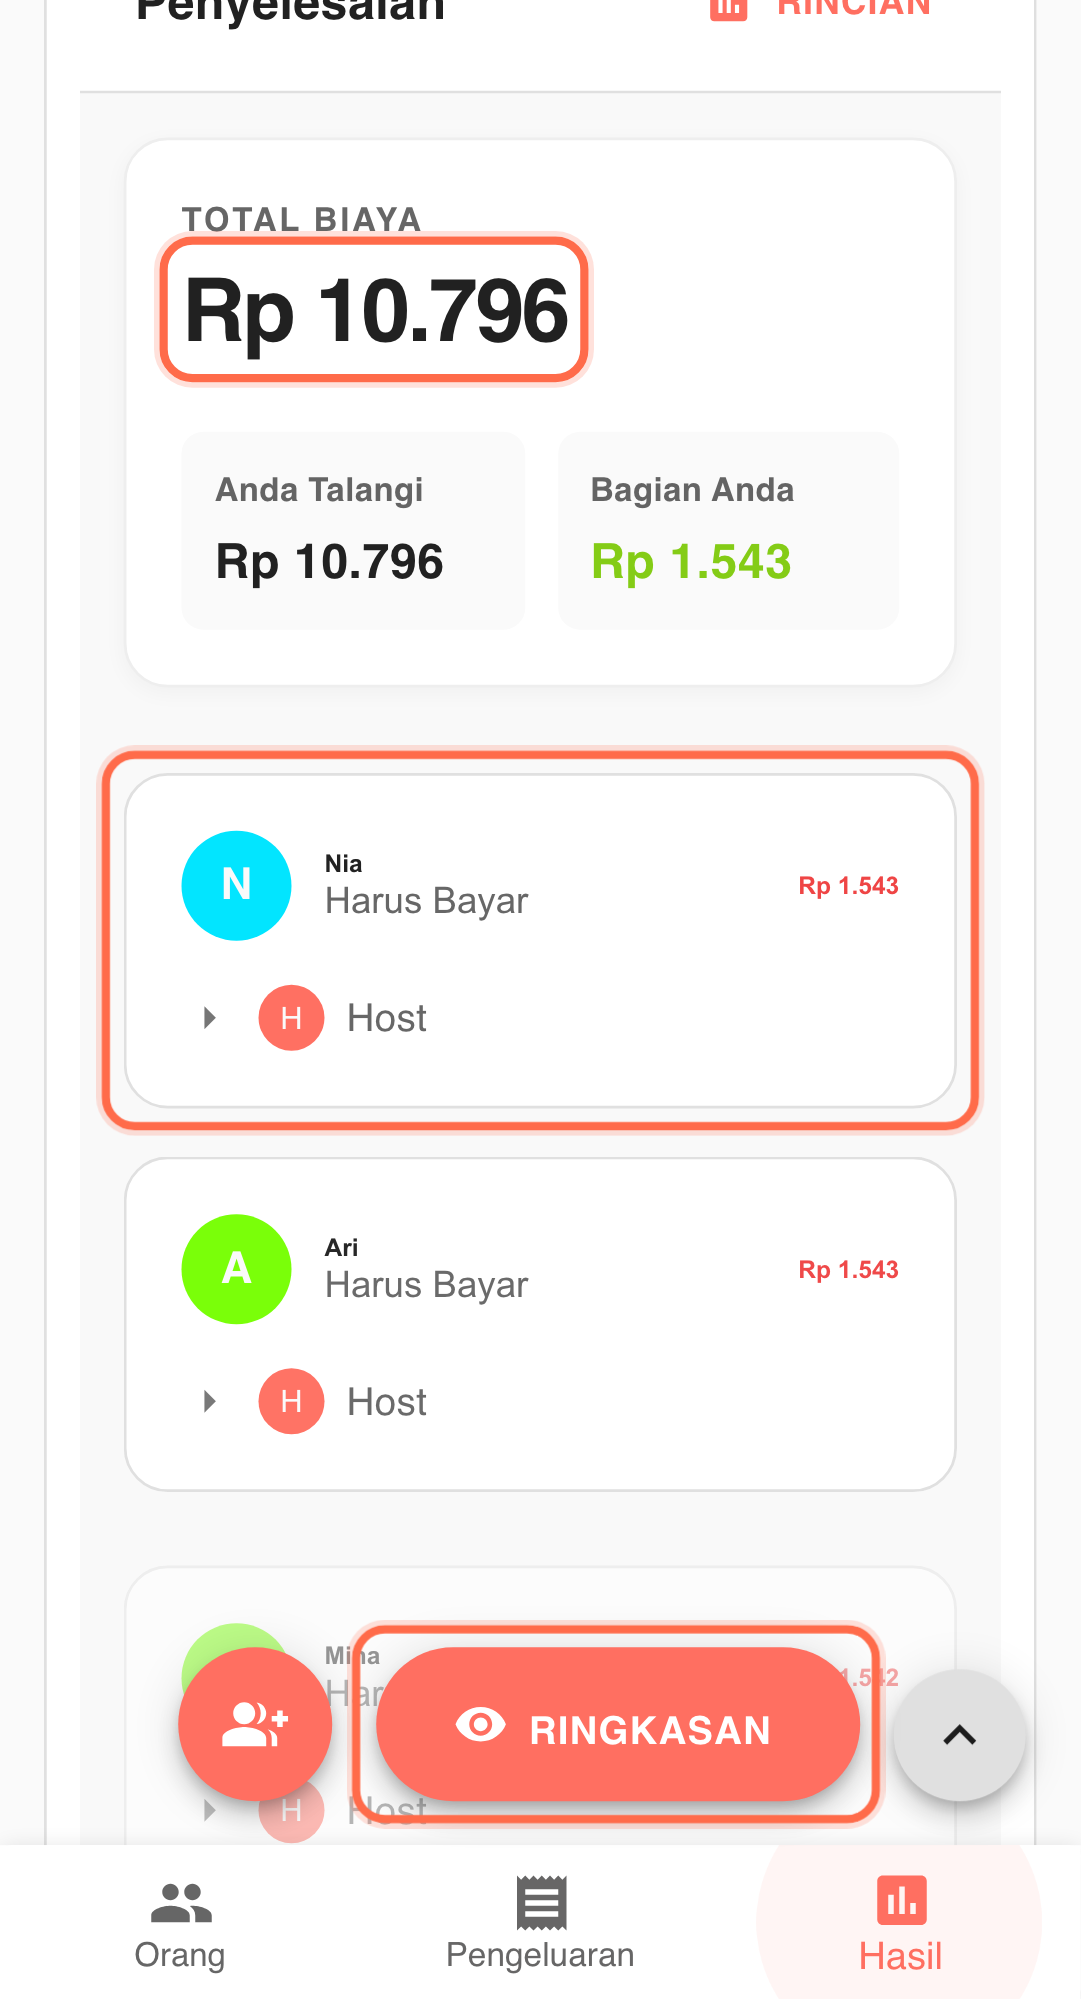Expand Nia's Host payment details
Image resolution: width=1081 pixels, height=1999 pixels.
[209, 1018]
